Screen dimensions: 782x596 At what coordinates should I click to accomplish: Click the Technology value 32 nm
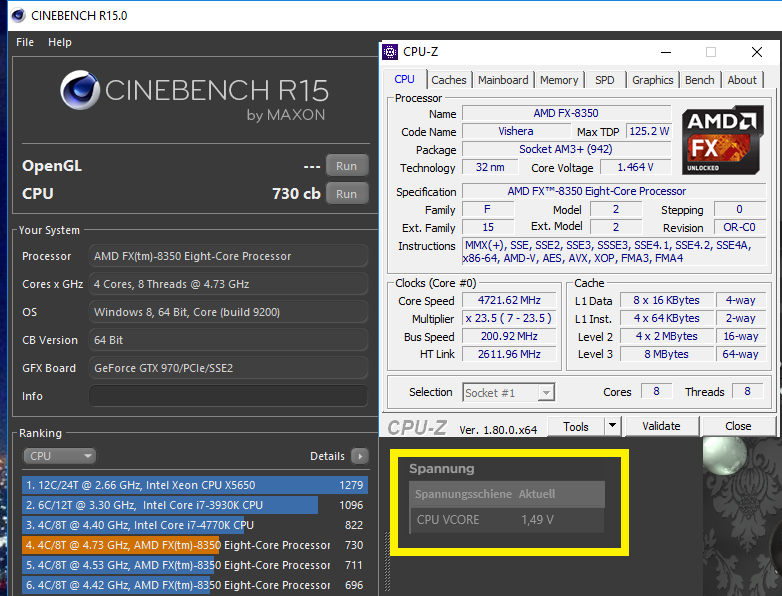click(490, 167)
